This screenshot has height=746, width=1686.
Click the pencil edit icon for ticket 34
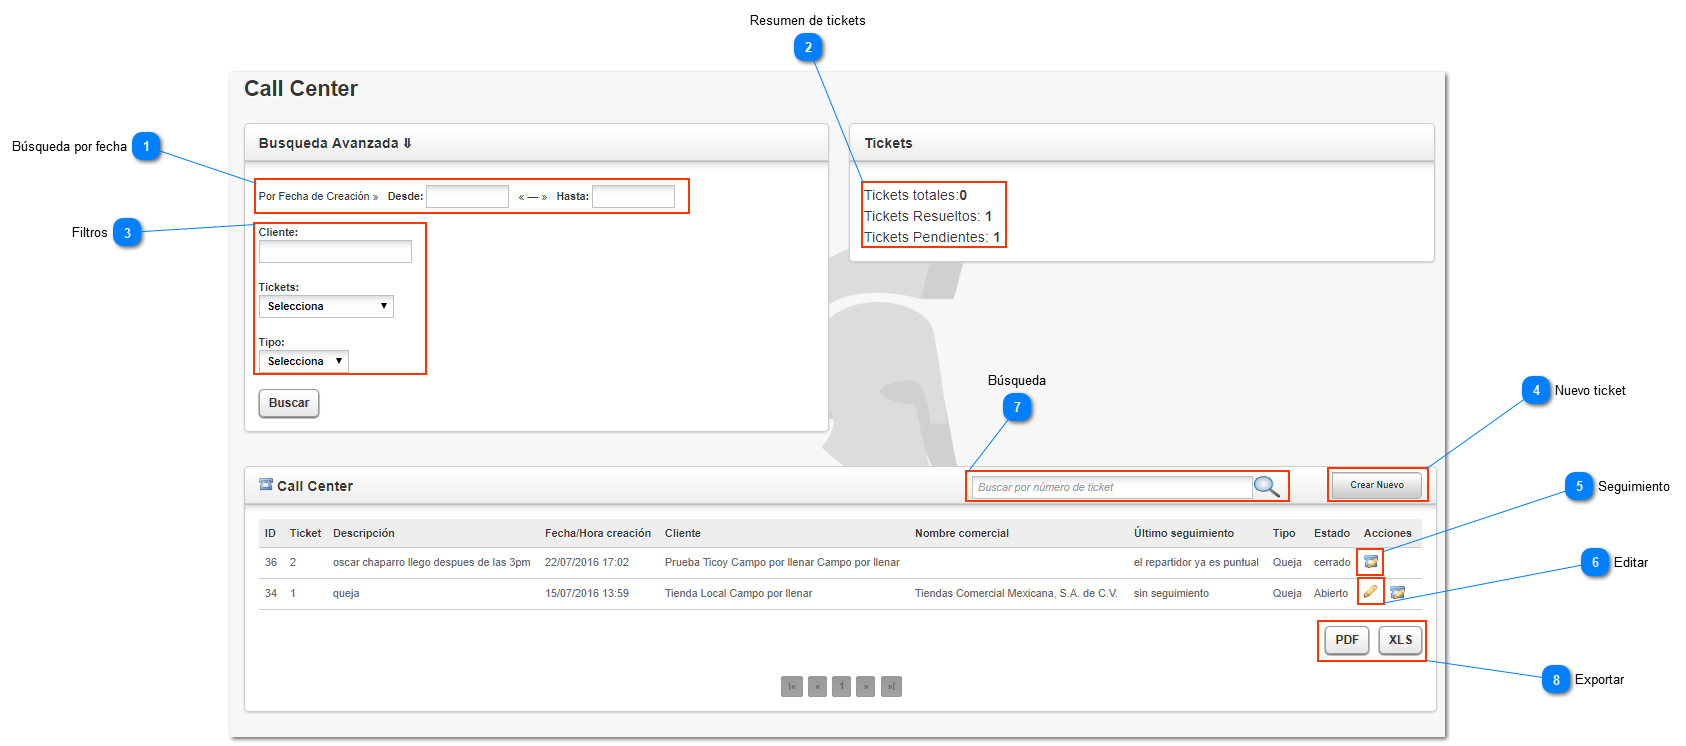(1370, 592)
